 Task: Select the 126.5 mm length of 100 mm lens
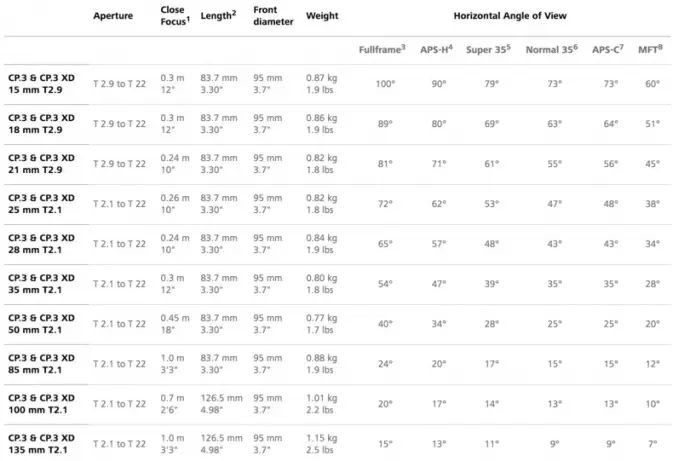coord(221,398)
